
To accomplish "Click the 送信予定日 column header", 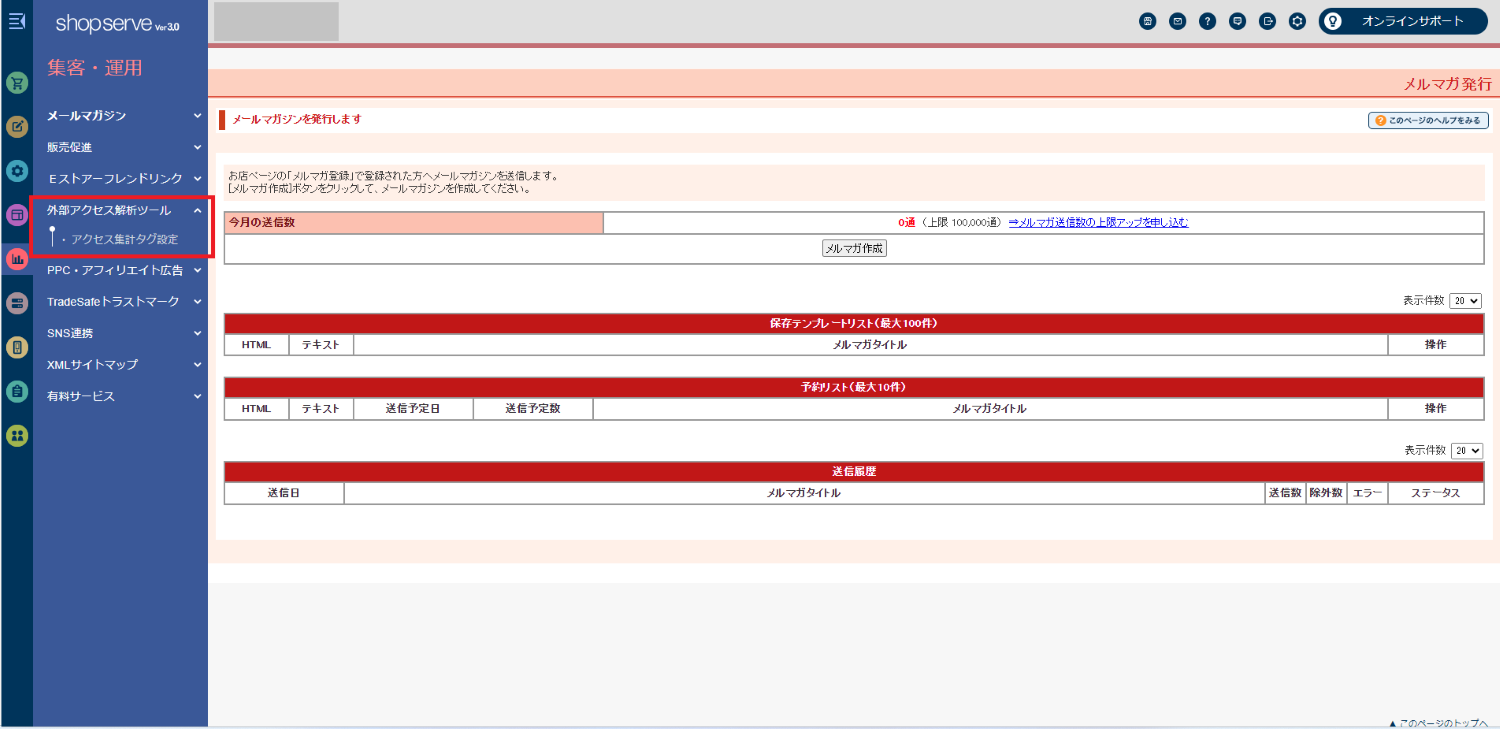I will click(413, 409).
